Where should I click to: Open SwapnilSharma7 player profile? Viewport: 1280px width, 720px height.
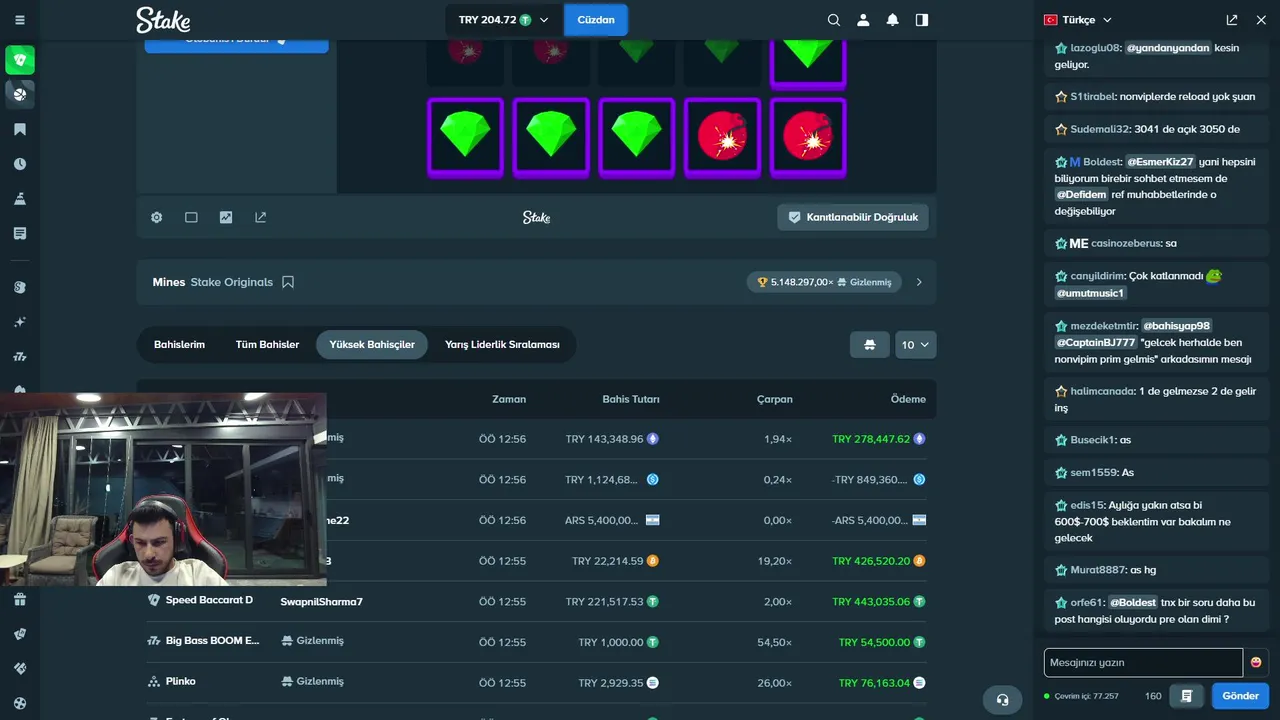pos(321,601)
